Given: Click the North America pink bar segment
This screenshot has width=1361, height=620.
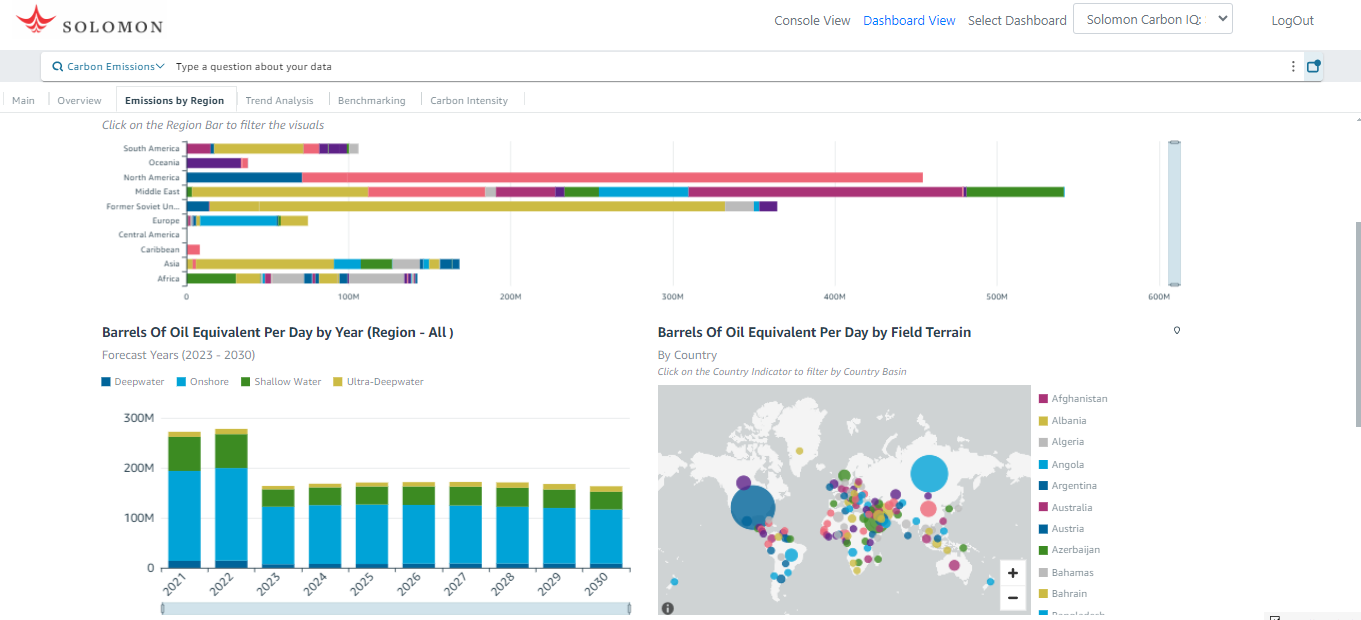Looking at the screenshot, I should point(612,177).
